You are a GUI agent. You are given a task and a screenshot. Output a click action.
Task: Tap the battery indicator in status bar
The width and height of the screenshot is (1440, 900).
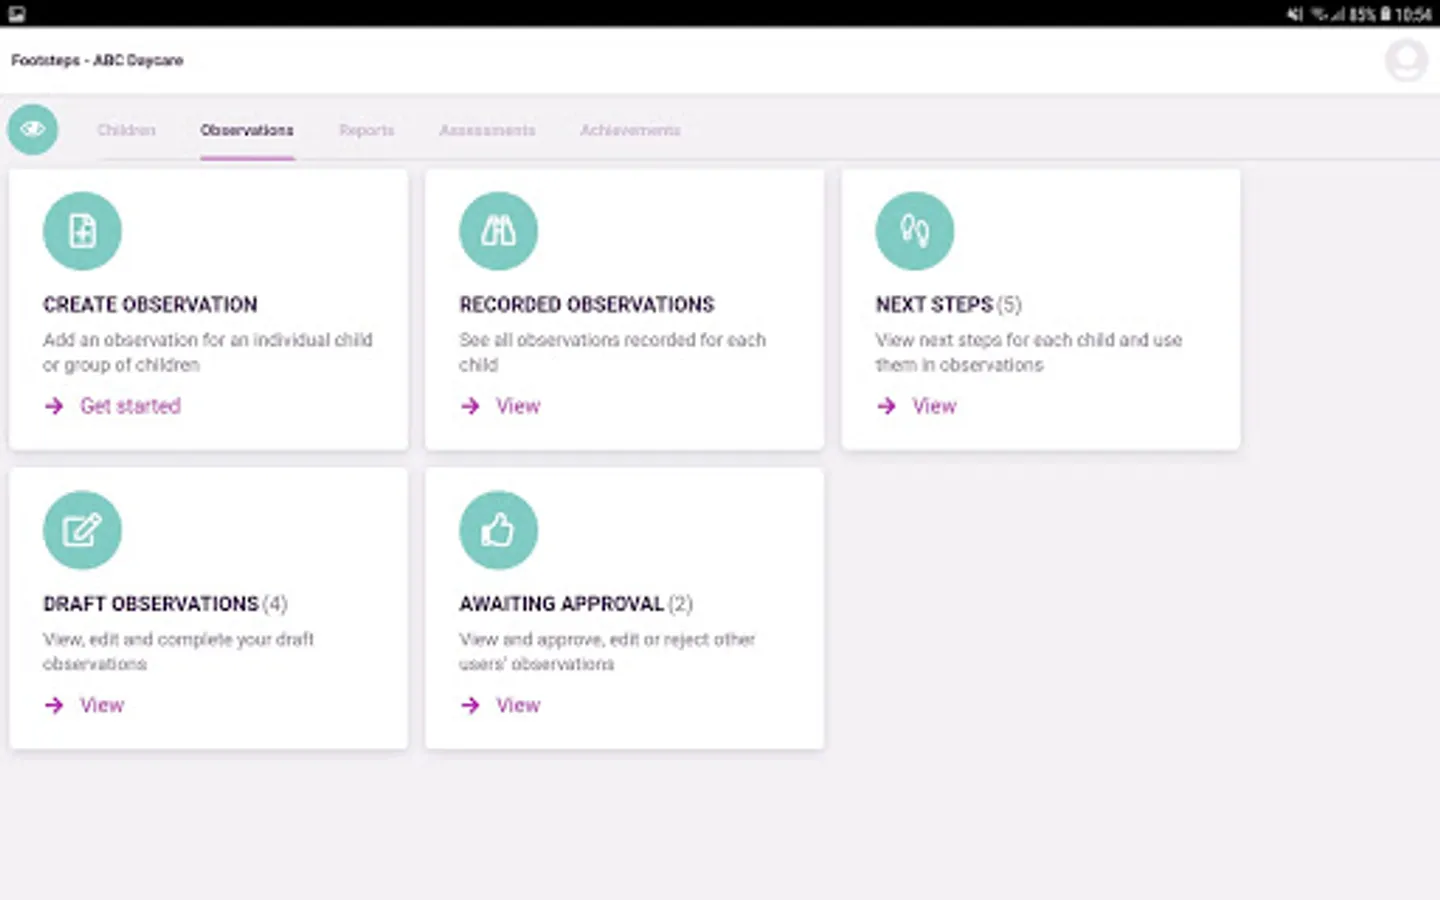[1385, 14]
